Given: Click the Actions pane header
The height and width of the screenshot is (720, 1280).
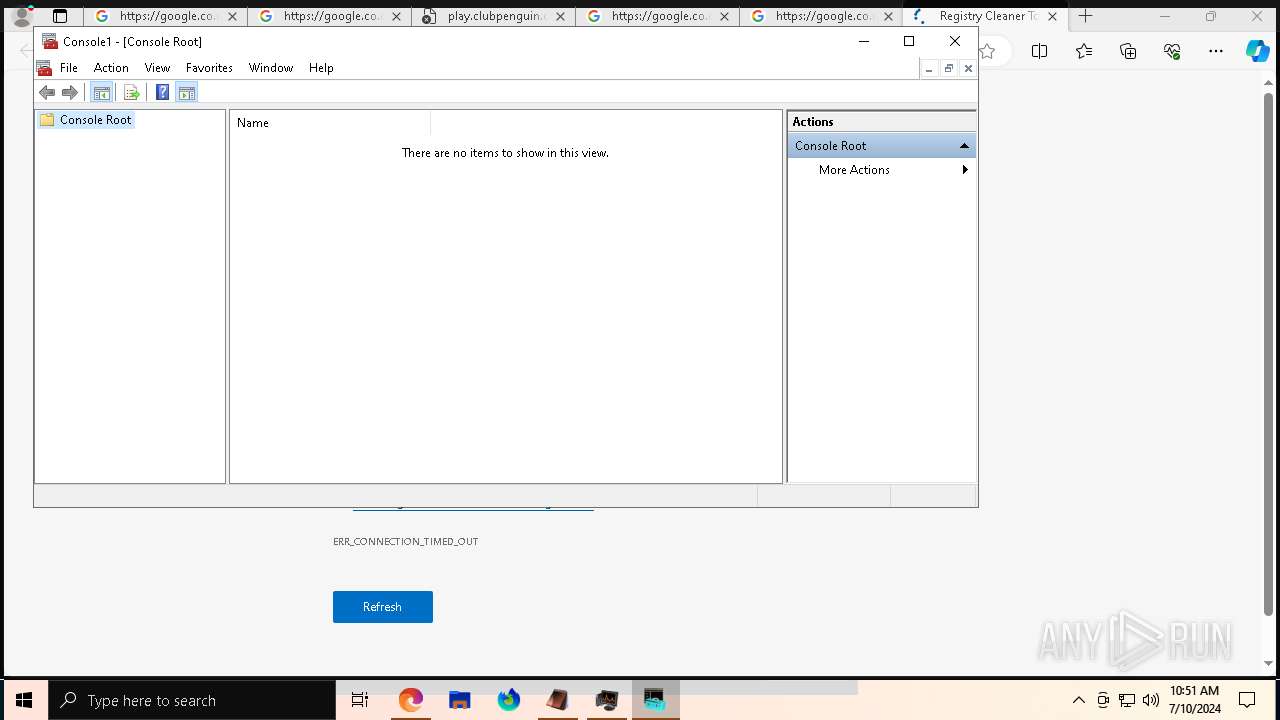Looking at the screenshot, I should click(881, 122).
